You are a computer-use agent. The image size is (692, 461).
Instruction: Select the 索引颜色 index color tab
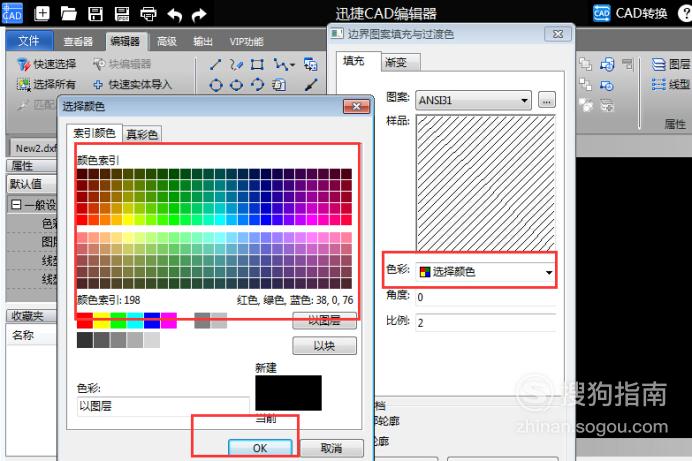pos(94,133)
